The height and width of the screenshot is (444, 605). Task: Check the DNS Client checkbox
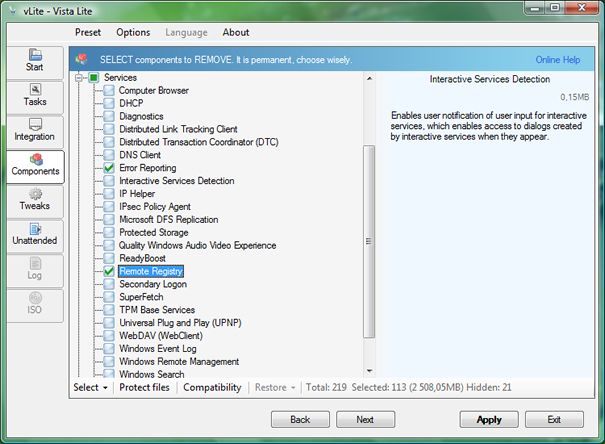click(109, 155)
